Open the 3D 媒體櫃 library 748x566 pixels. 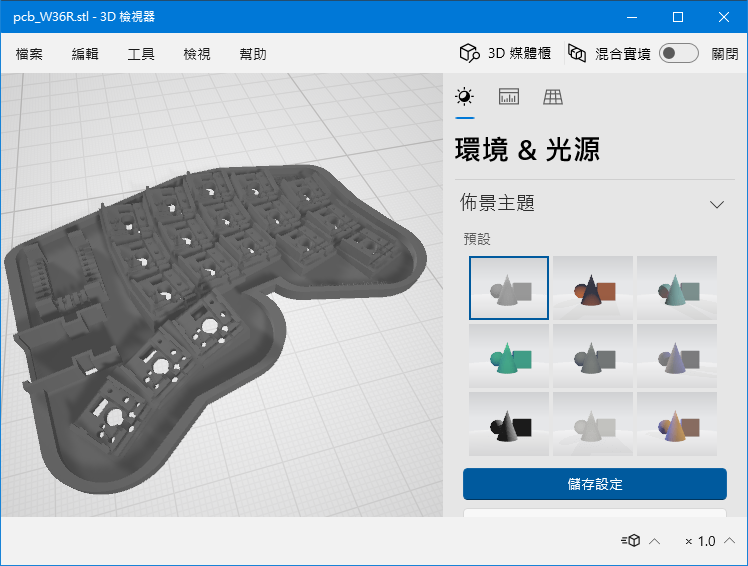[x=505, y=53]
